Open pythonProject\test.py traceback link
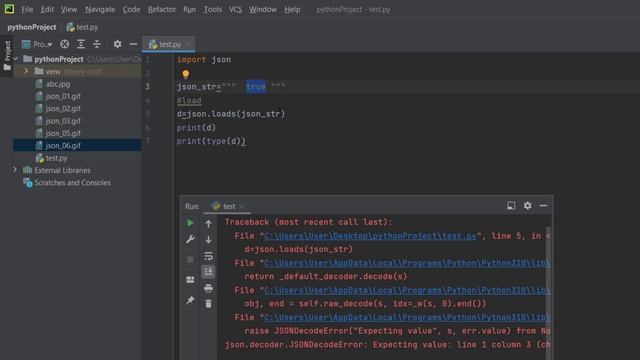 (370, 236)
